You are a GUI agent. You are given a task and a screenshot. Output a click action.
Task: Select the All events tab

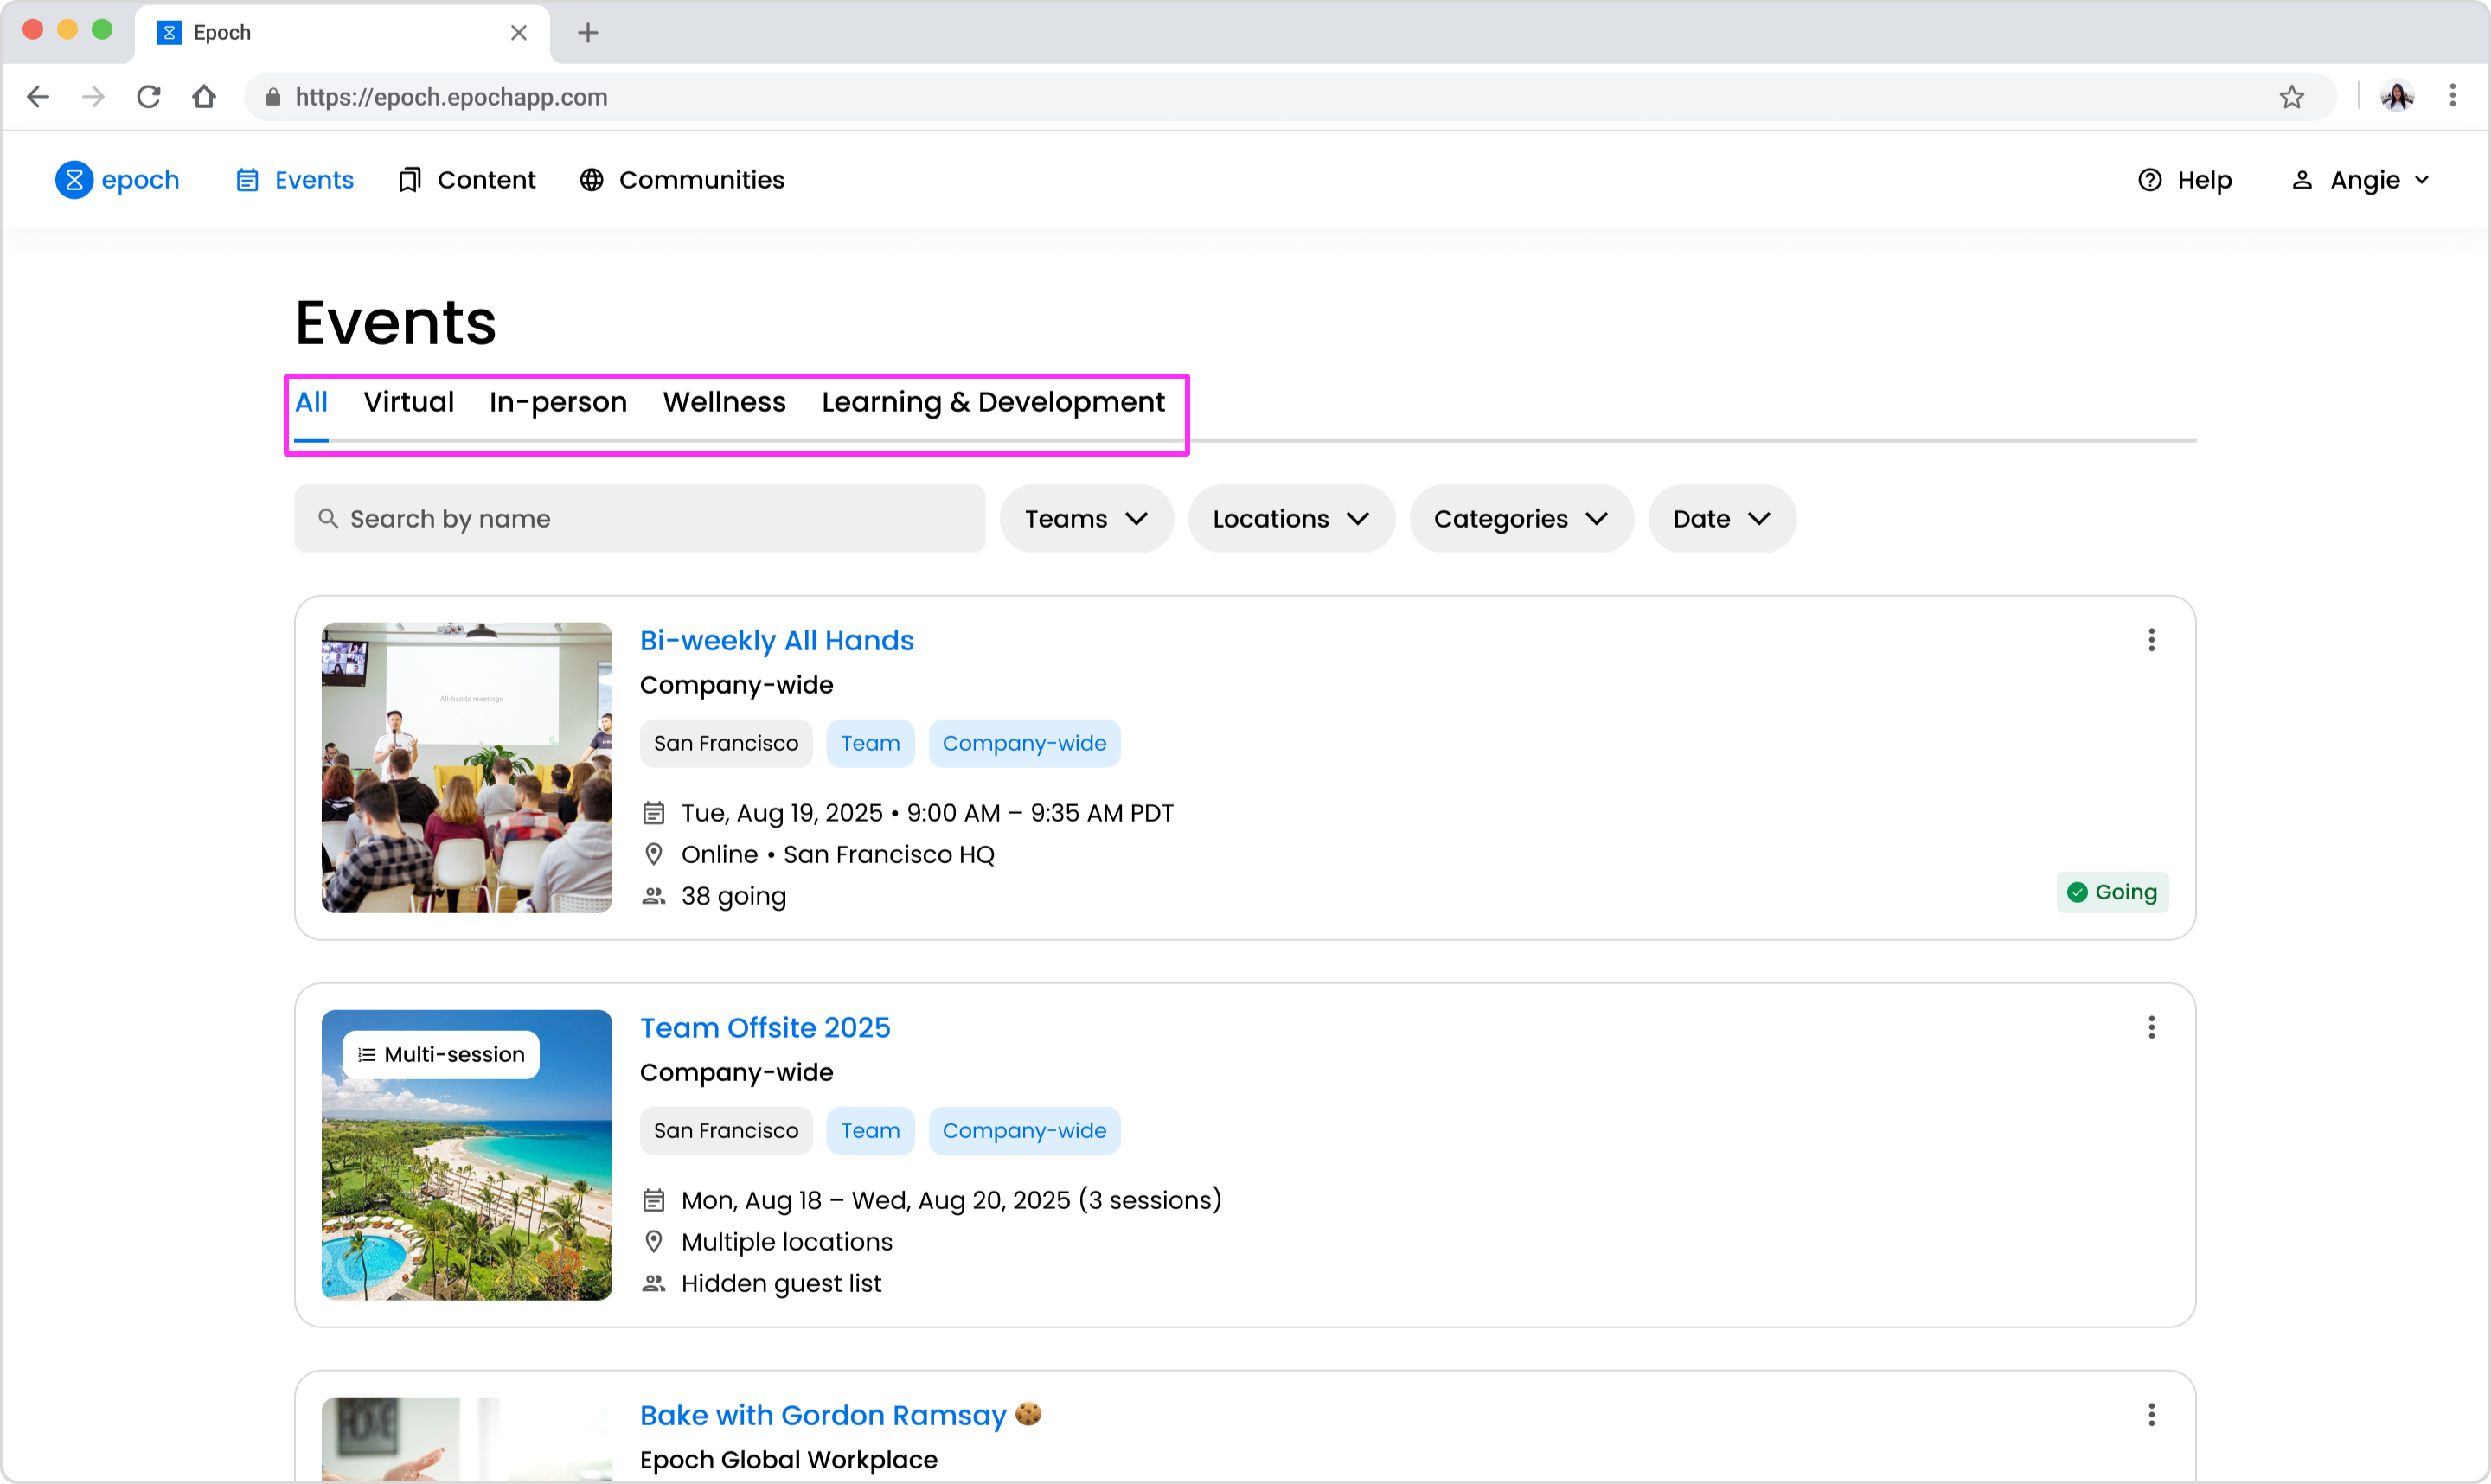311,402
